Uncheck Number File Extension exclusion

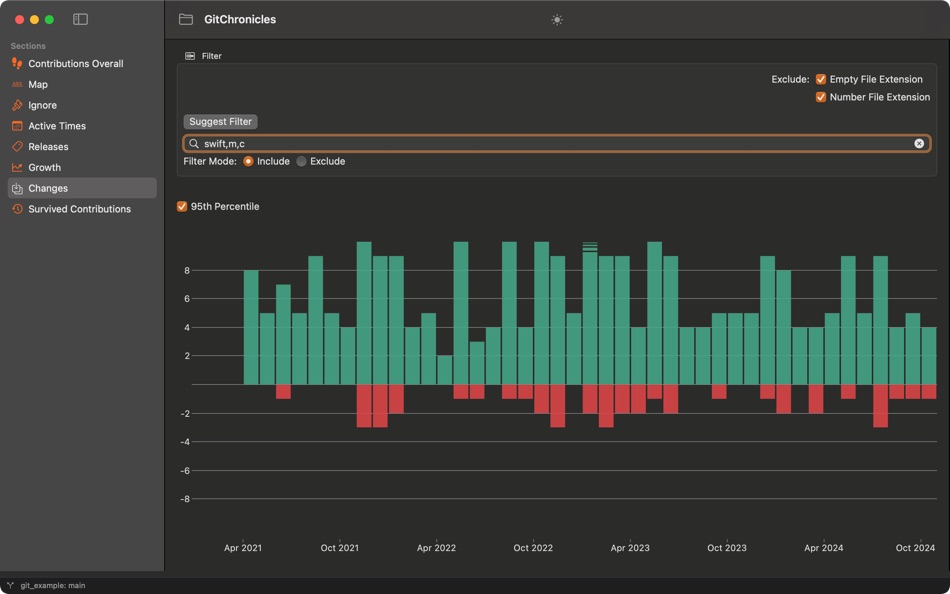tap(821, 97)
